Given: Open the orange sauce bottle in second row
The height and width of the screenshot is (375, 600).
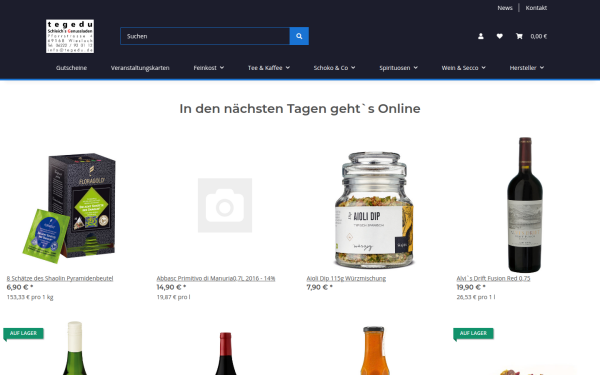Looking at the screenshot, I should coord(374,351).
